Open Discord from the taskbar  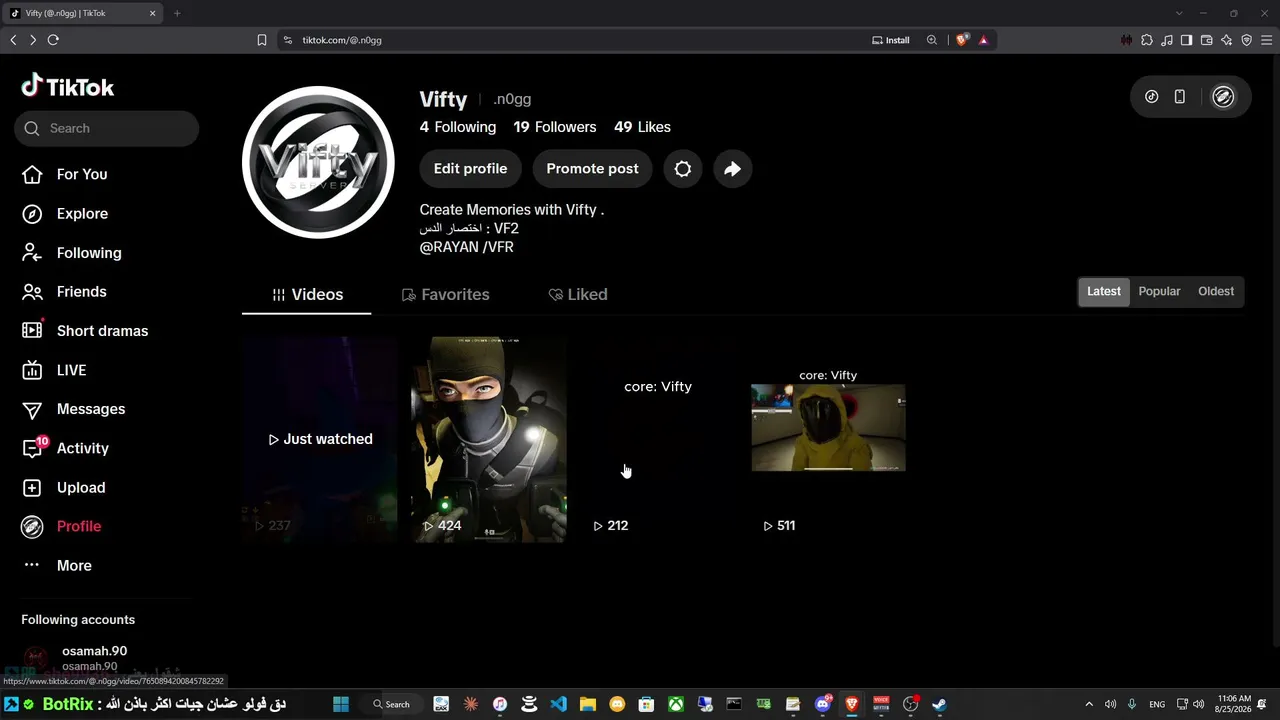point(823,704)
